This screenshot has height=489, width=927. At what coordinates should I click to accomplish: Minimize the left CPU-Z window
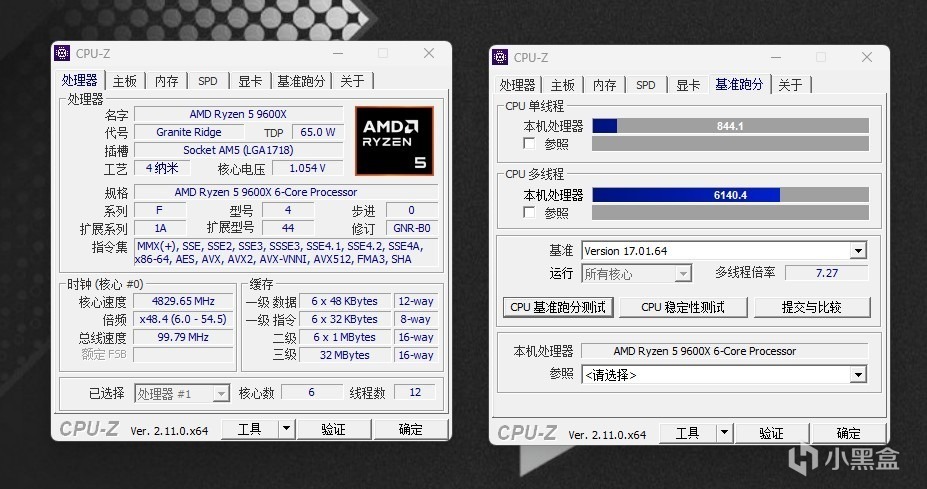pyautogui.click(x=338, y=53)
